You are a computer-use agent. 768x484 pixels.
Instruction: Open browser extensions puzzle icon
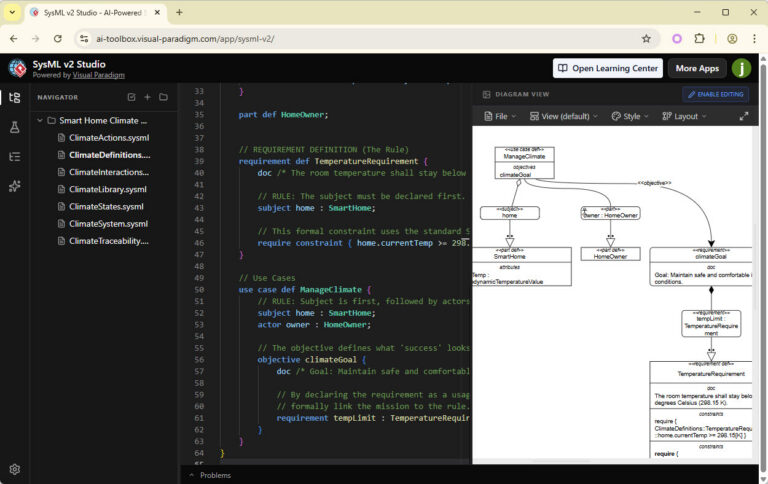pyautogui.click(x=699, y=39)
